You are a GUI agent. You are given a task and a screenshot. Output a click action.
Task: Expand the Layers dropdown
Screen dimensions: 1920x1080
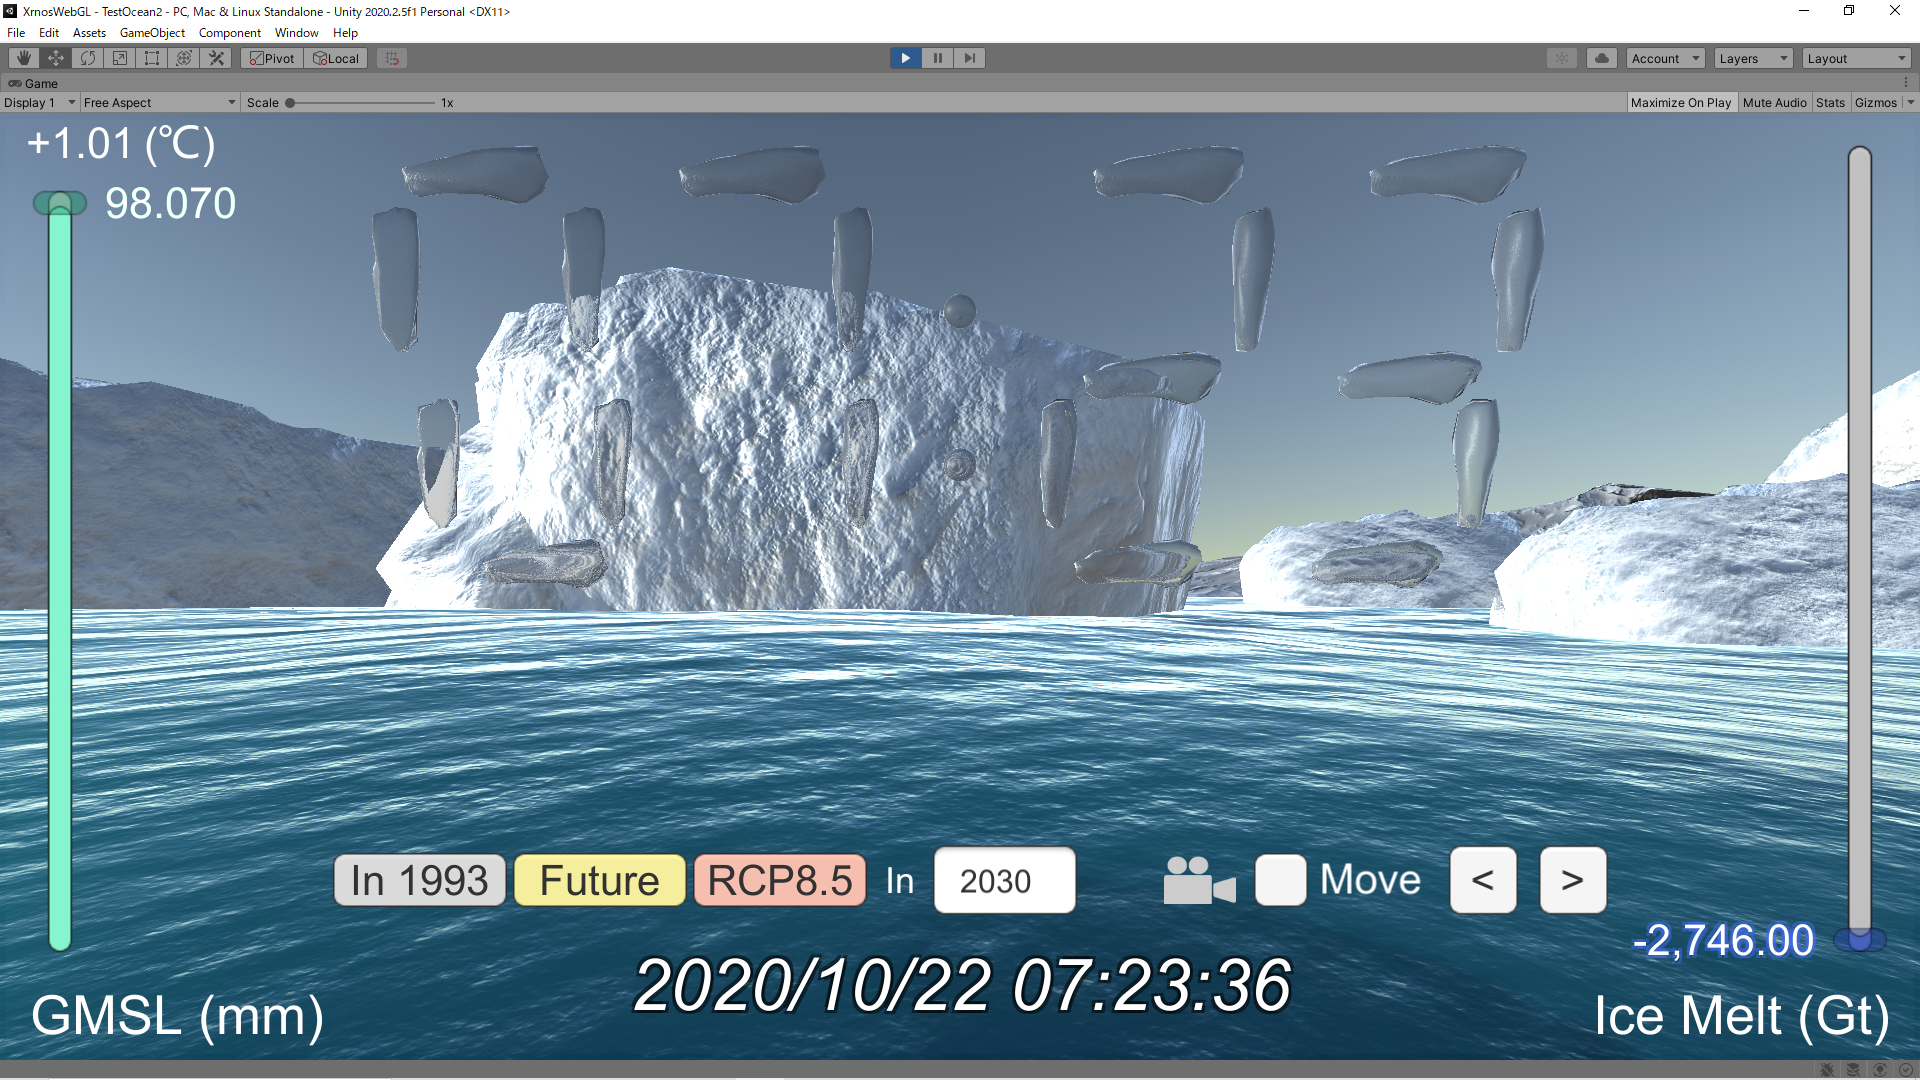pyautogui.click(x=1753, y=58)
